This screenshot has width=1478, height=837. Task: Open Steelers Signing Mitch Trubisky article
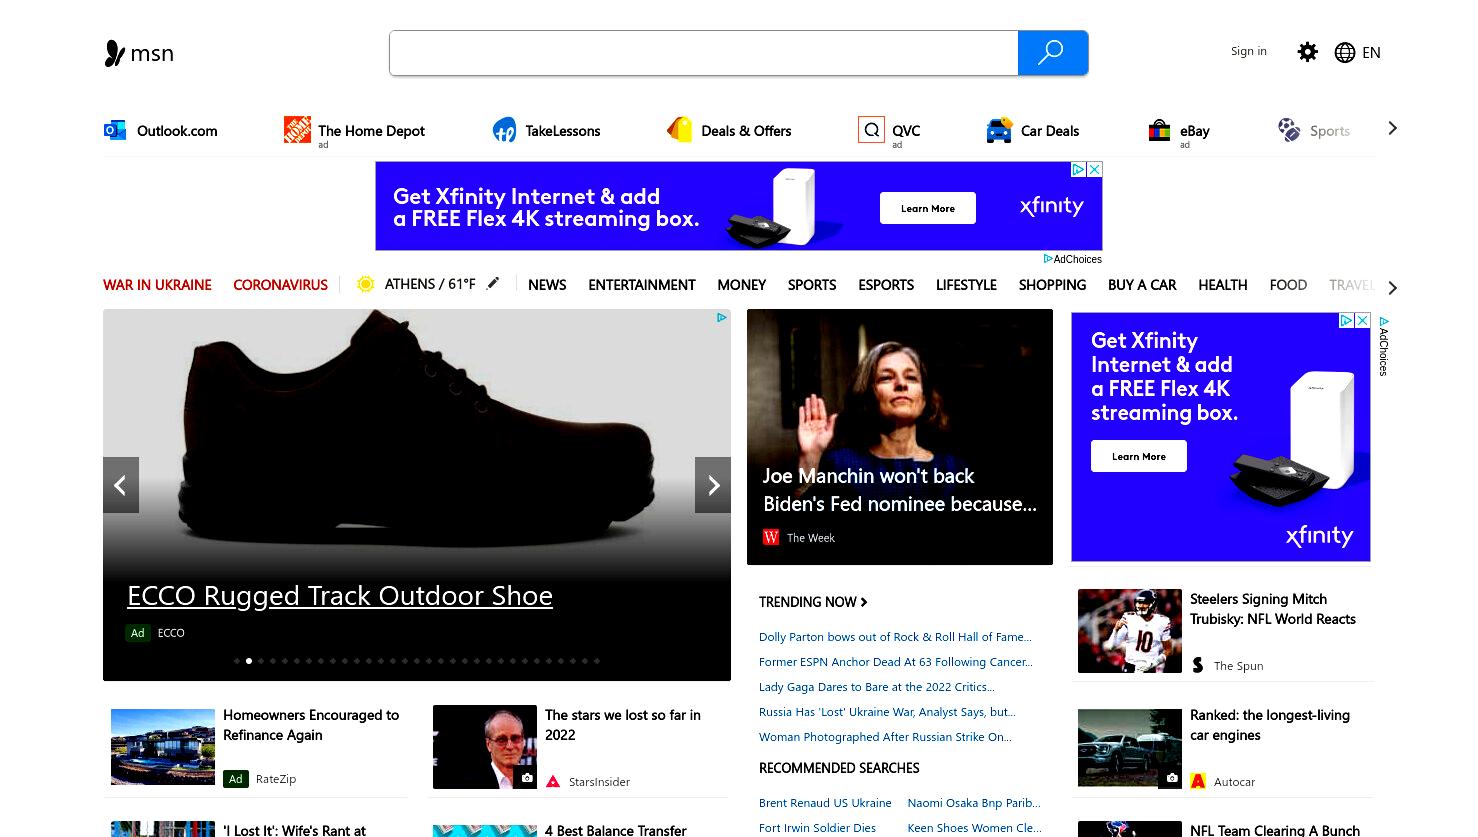click(1272, 609)
